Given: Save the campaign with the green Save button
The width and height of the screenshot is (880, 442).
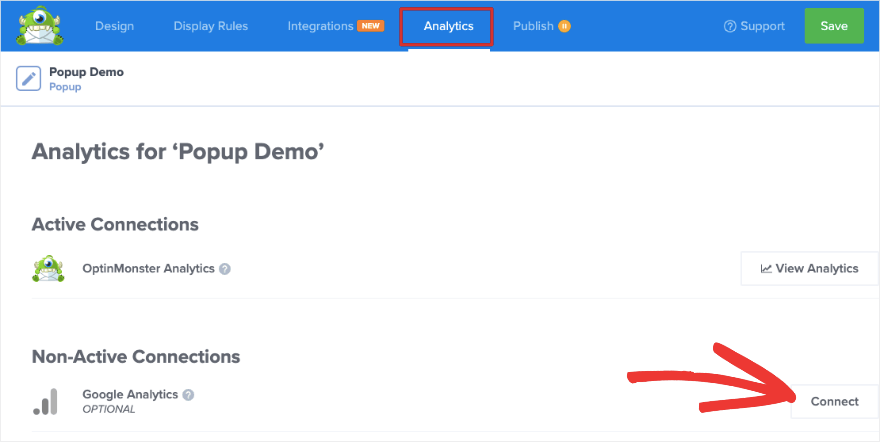Looking at the screenshot, I should [834, 26].
